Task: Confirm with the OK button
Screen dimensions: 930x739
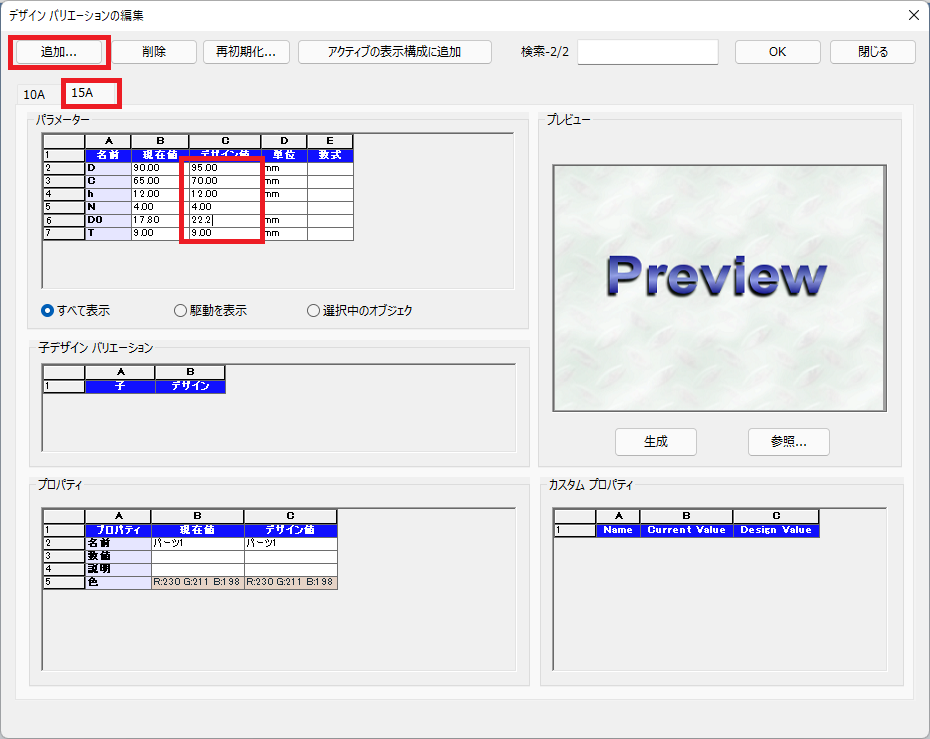Action: 777,52
